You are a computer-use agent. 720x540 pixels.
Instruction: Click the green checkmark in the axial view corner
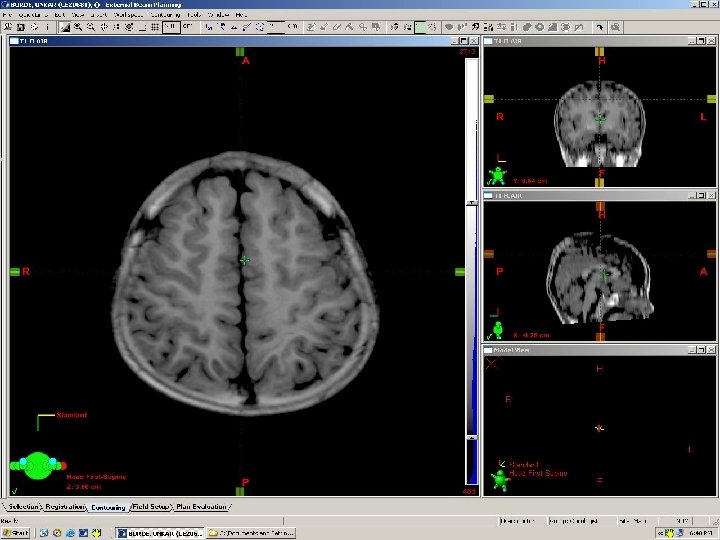coord(14,491)
